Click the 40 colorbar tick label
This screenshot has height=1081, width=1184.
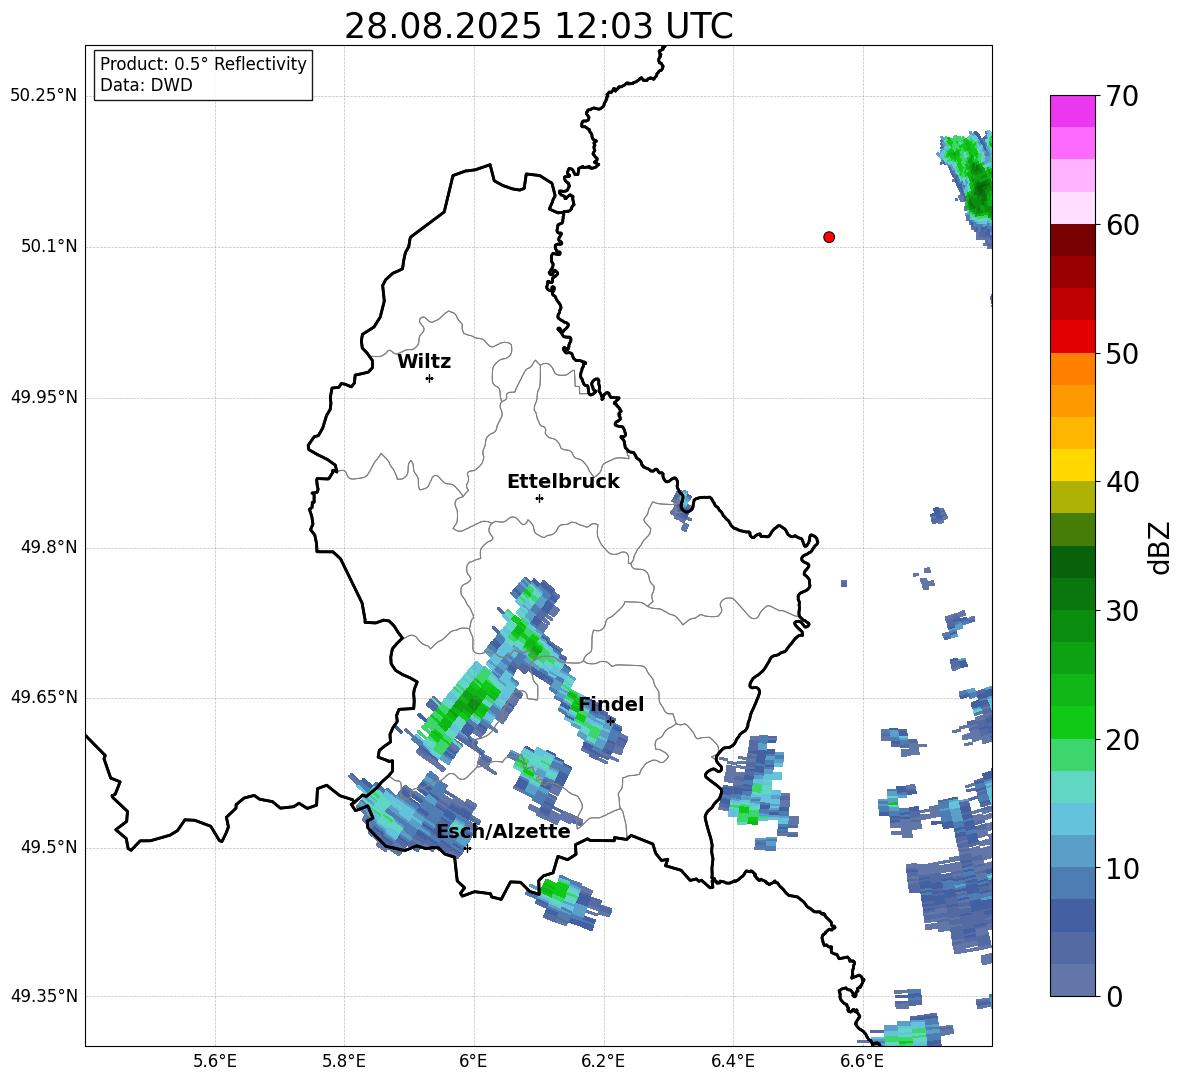click(x=1122, y=482)
